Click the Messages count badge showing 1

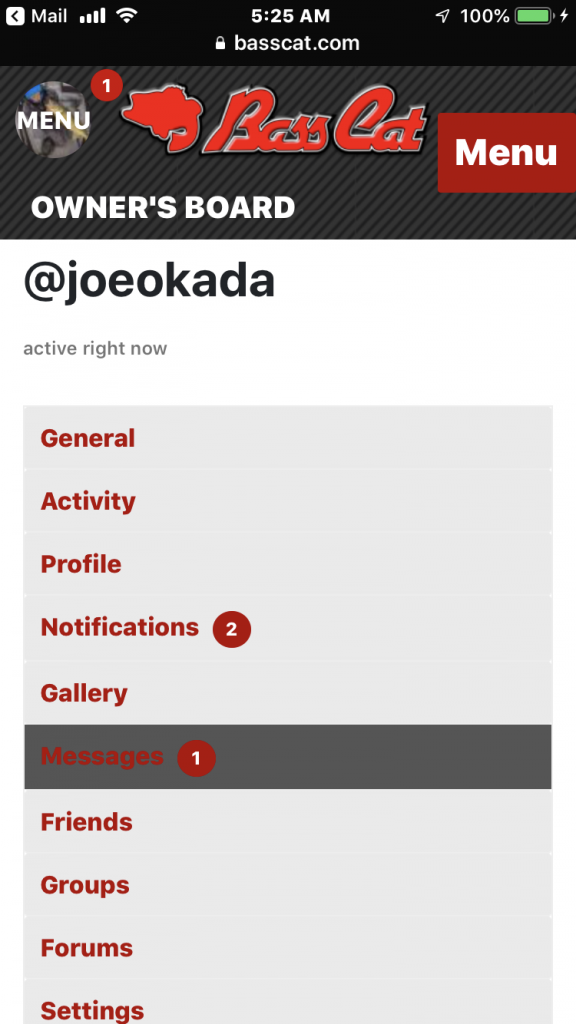pyautogui.click(x=197, y=758)
